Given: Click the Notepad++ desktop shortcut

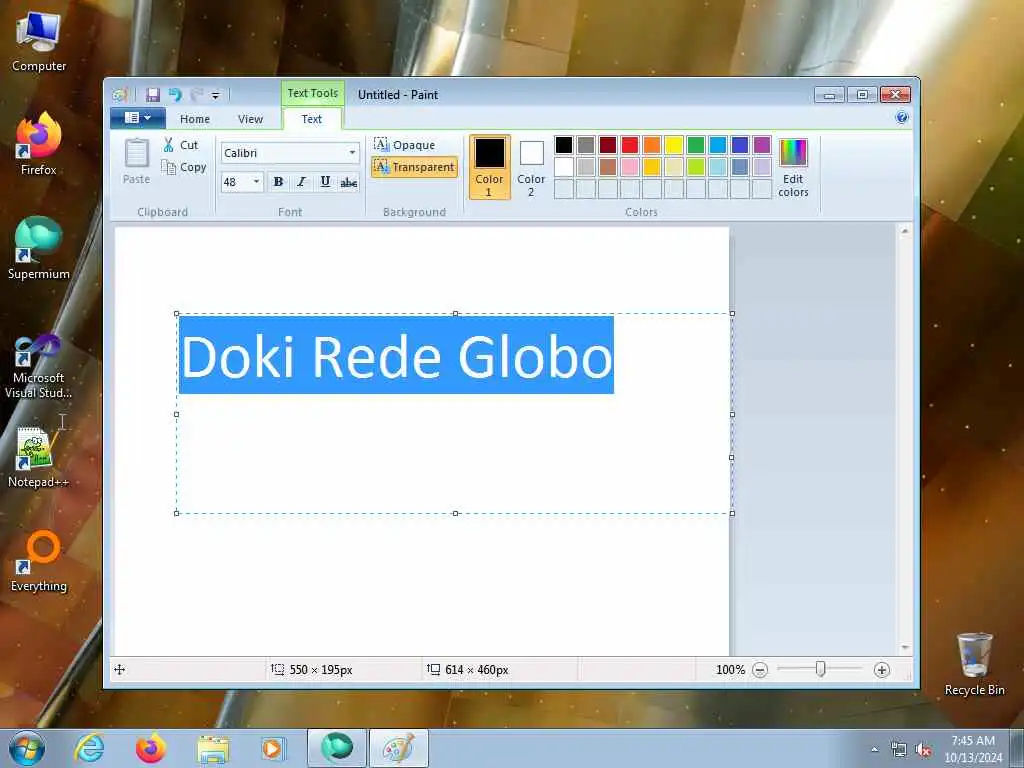Looking at the screenshot, I should 39,457.
